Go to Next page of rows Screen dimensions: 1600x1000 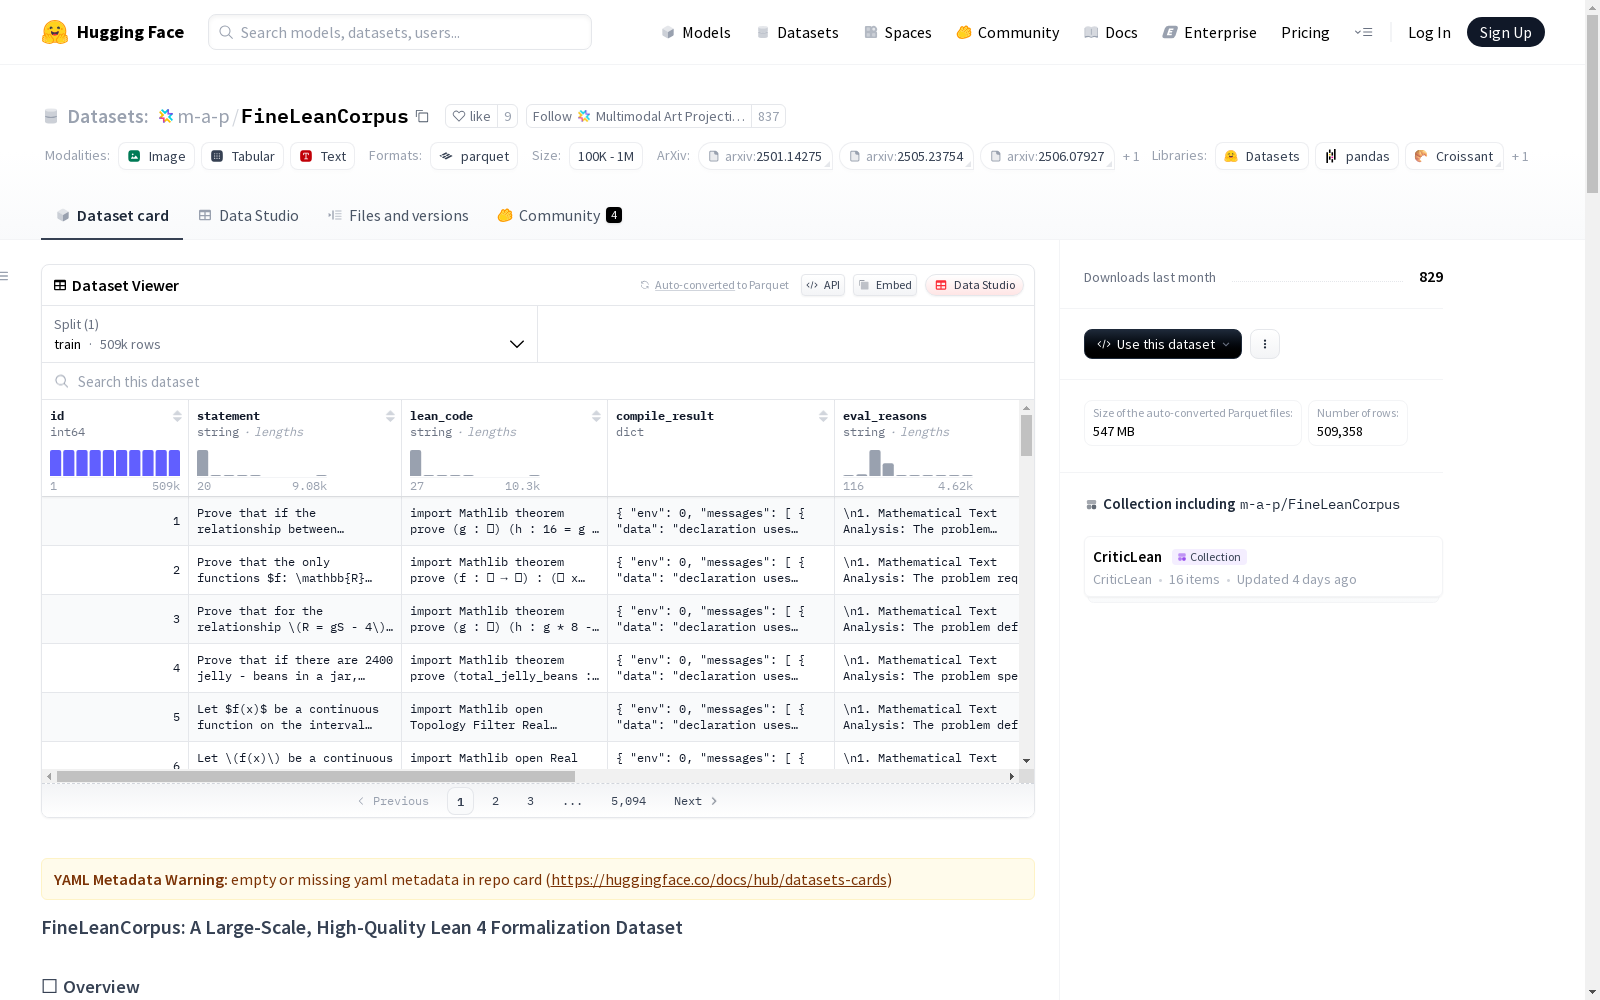click(696, 801)
